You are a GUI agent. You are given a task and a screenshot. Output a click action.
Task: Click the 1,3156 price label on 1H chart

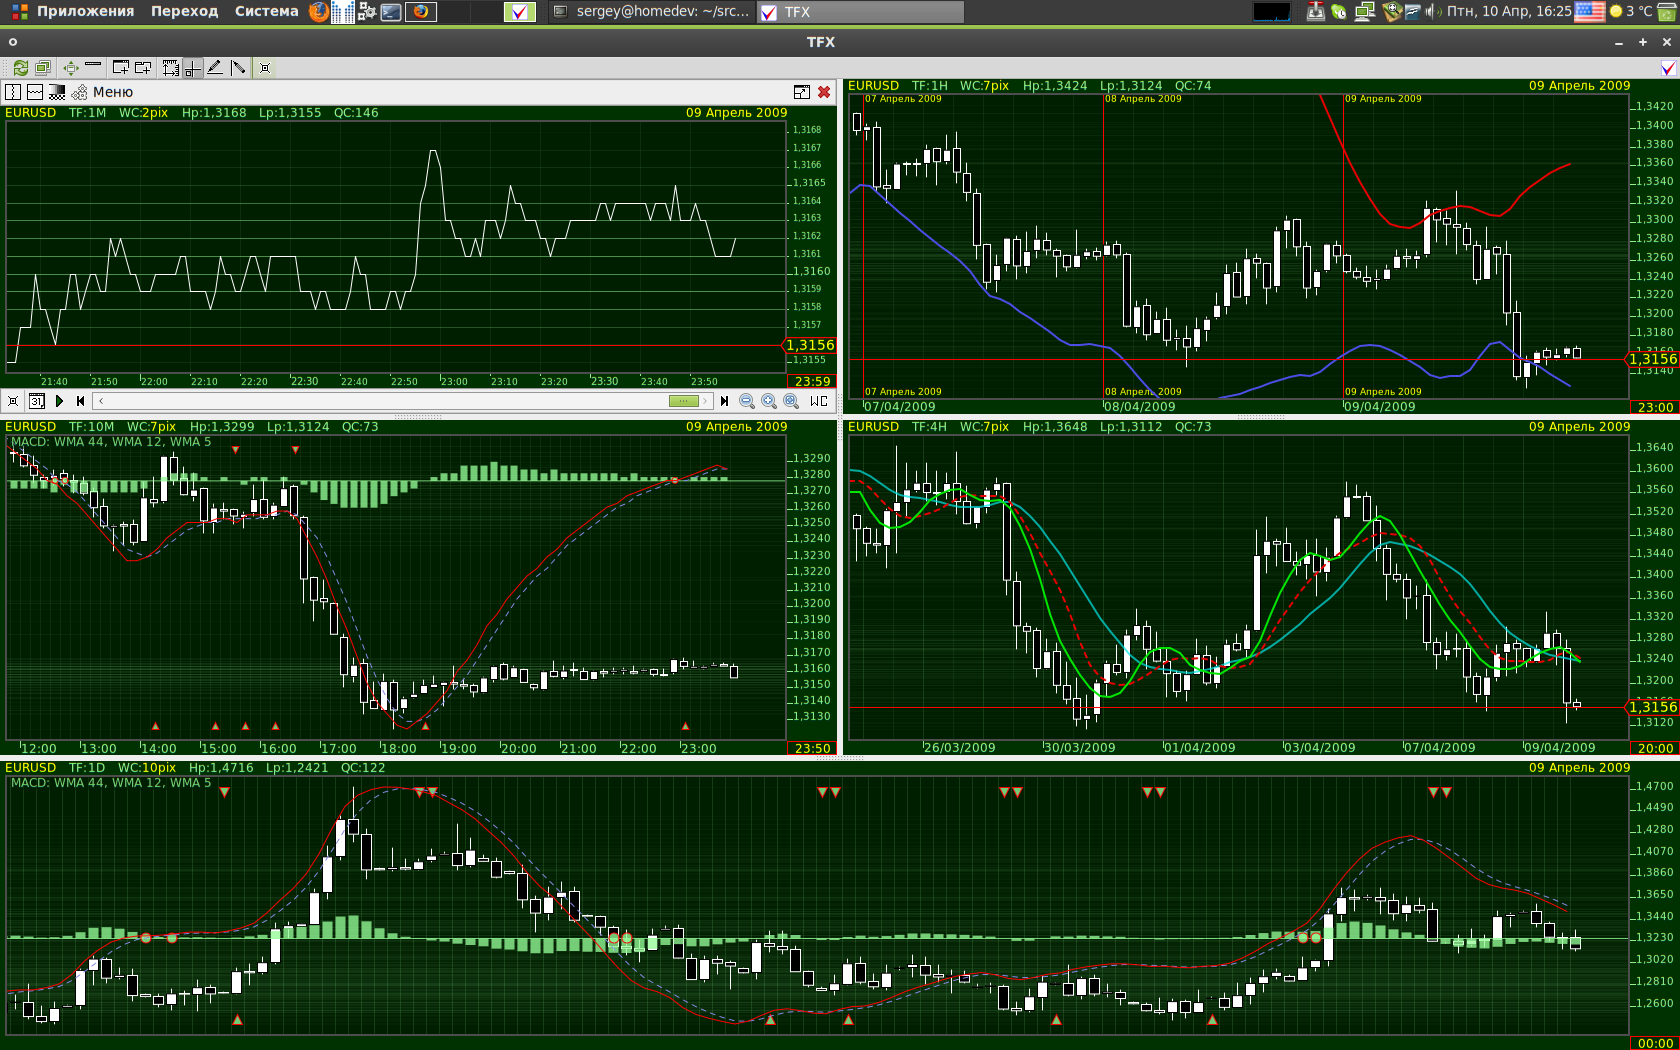(1652, 359)
